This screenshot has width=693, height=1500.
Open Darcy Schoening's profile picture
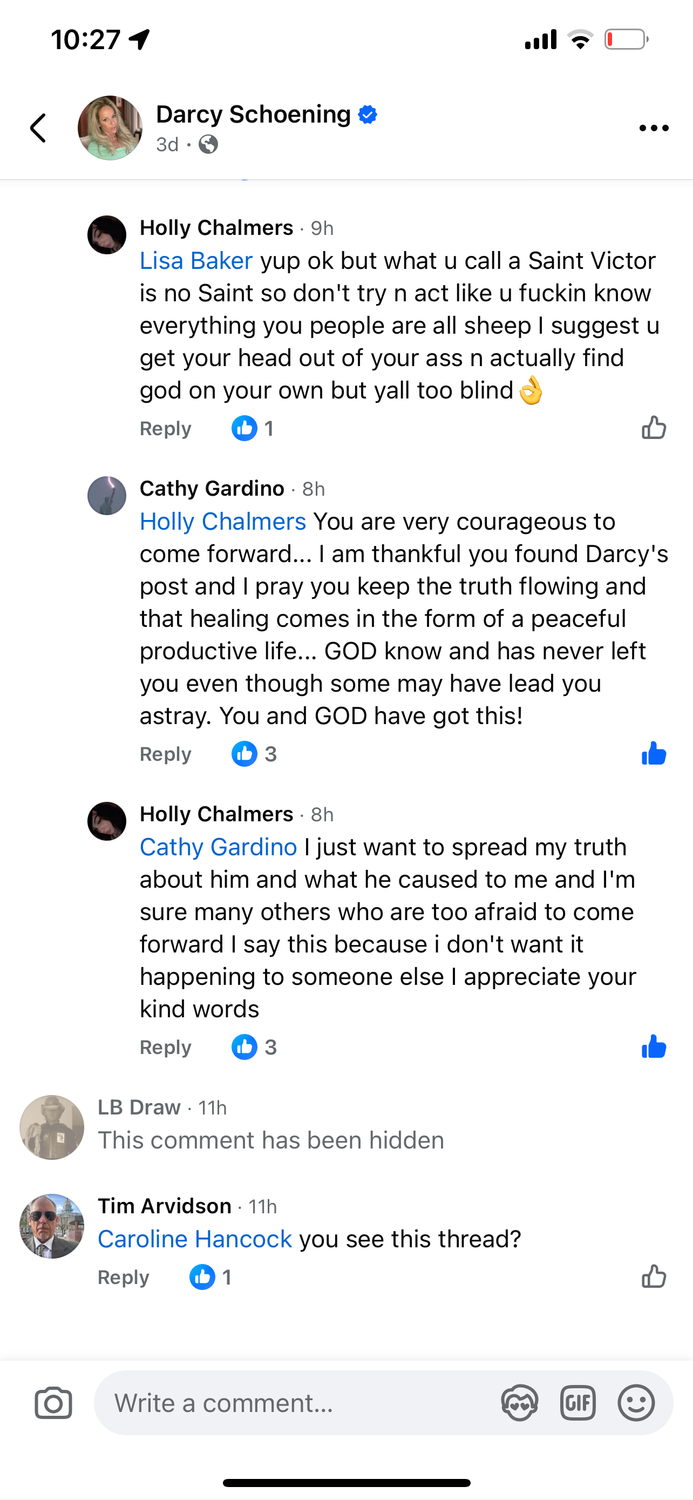110,128
